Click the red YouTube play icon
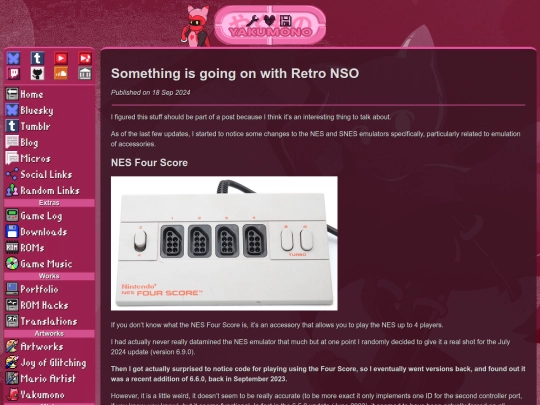This screenshot has width=540, height=405. [x=61, y=58]
